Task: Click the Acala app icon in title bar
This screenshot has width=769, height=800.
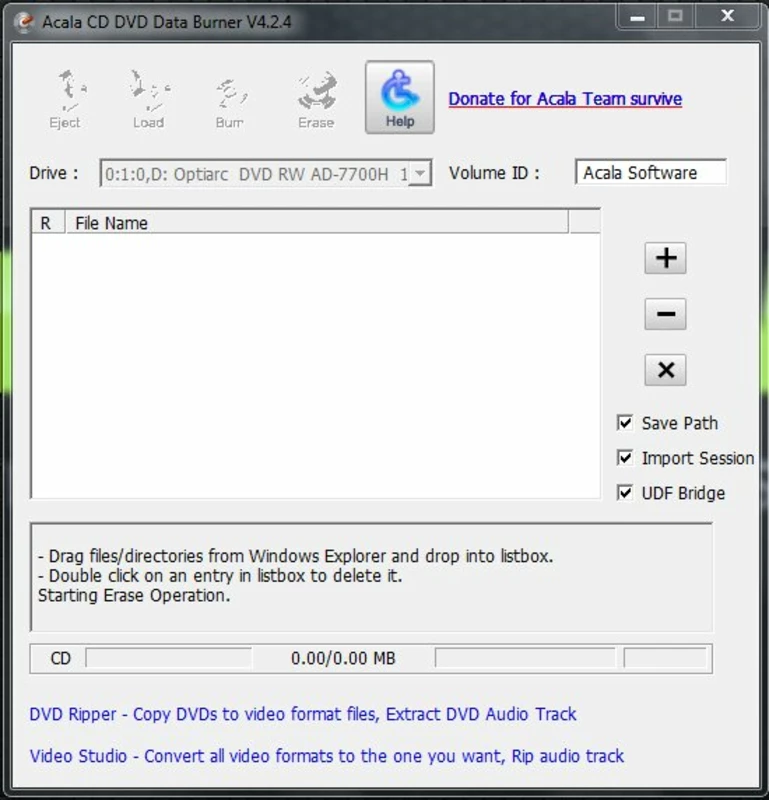Action: pos(23,22)
